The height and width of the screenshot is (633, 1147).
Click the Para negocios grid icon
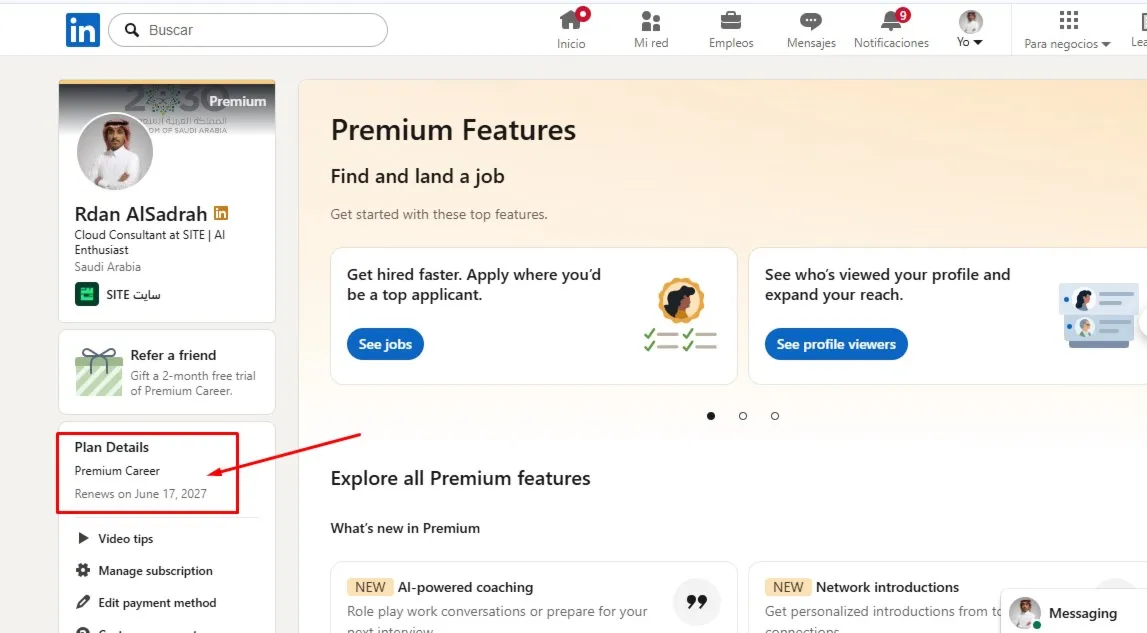1069,20
